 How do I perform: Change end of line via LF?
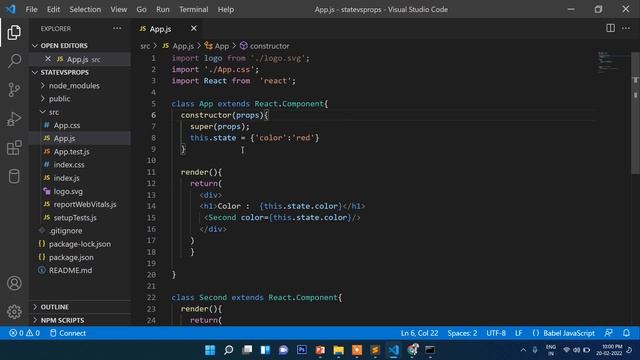(x=518, y=333)
